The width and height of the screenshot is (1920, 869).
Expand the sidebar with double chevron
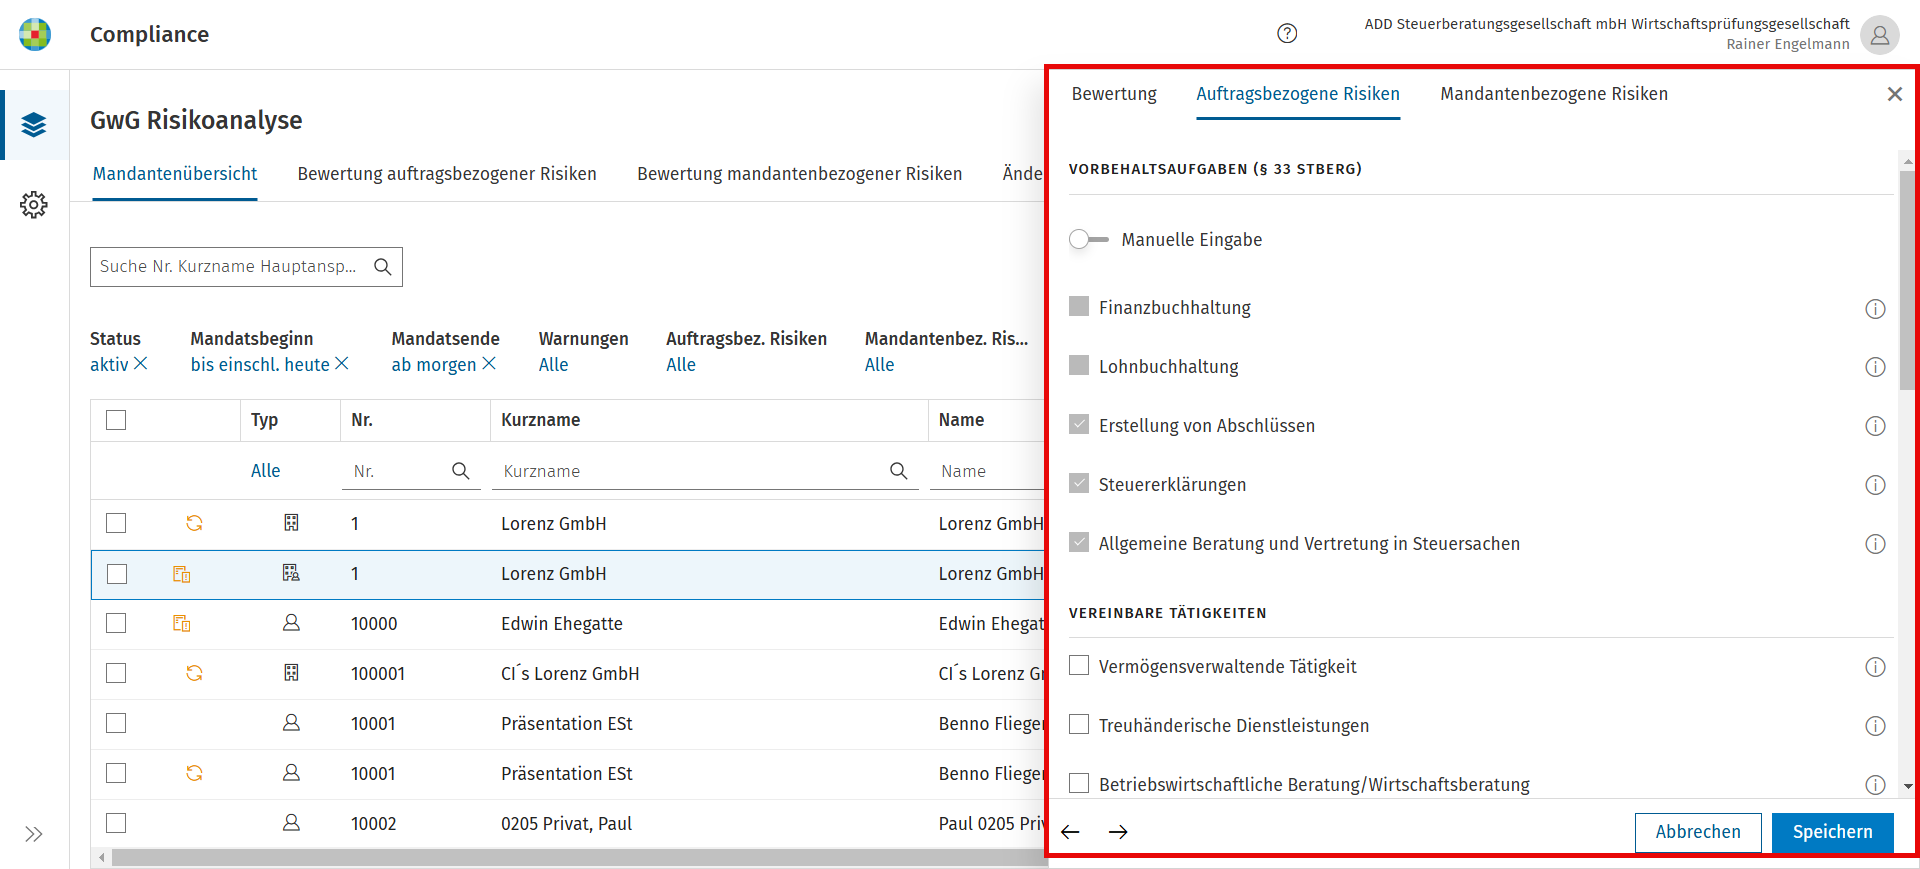(34, 834)
